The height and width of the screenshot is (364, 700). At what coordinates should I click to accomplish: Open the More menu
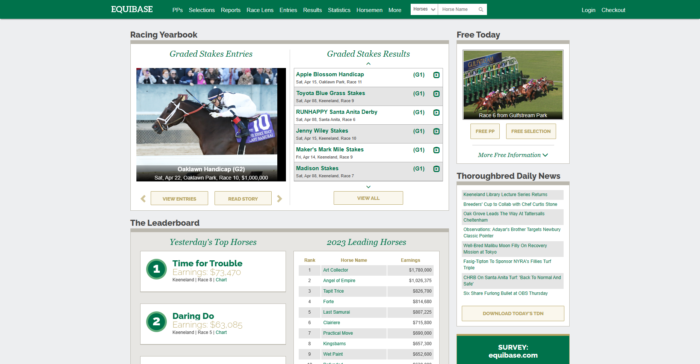tap(395, 10)
